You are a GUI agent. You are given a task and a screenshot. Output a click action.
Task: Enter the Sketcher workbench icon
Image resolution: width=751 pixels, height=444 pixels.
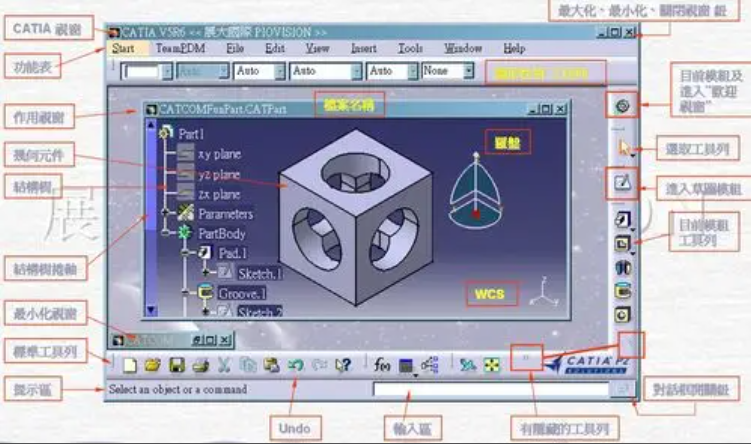tap(623, 182)
